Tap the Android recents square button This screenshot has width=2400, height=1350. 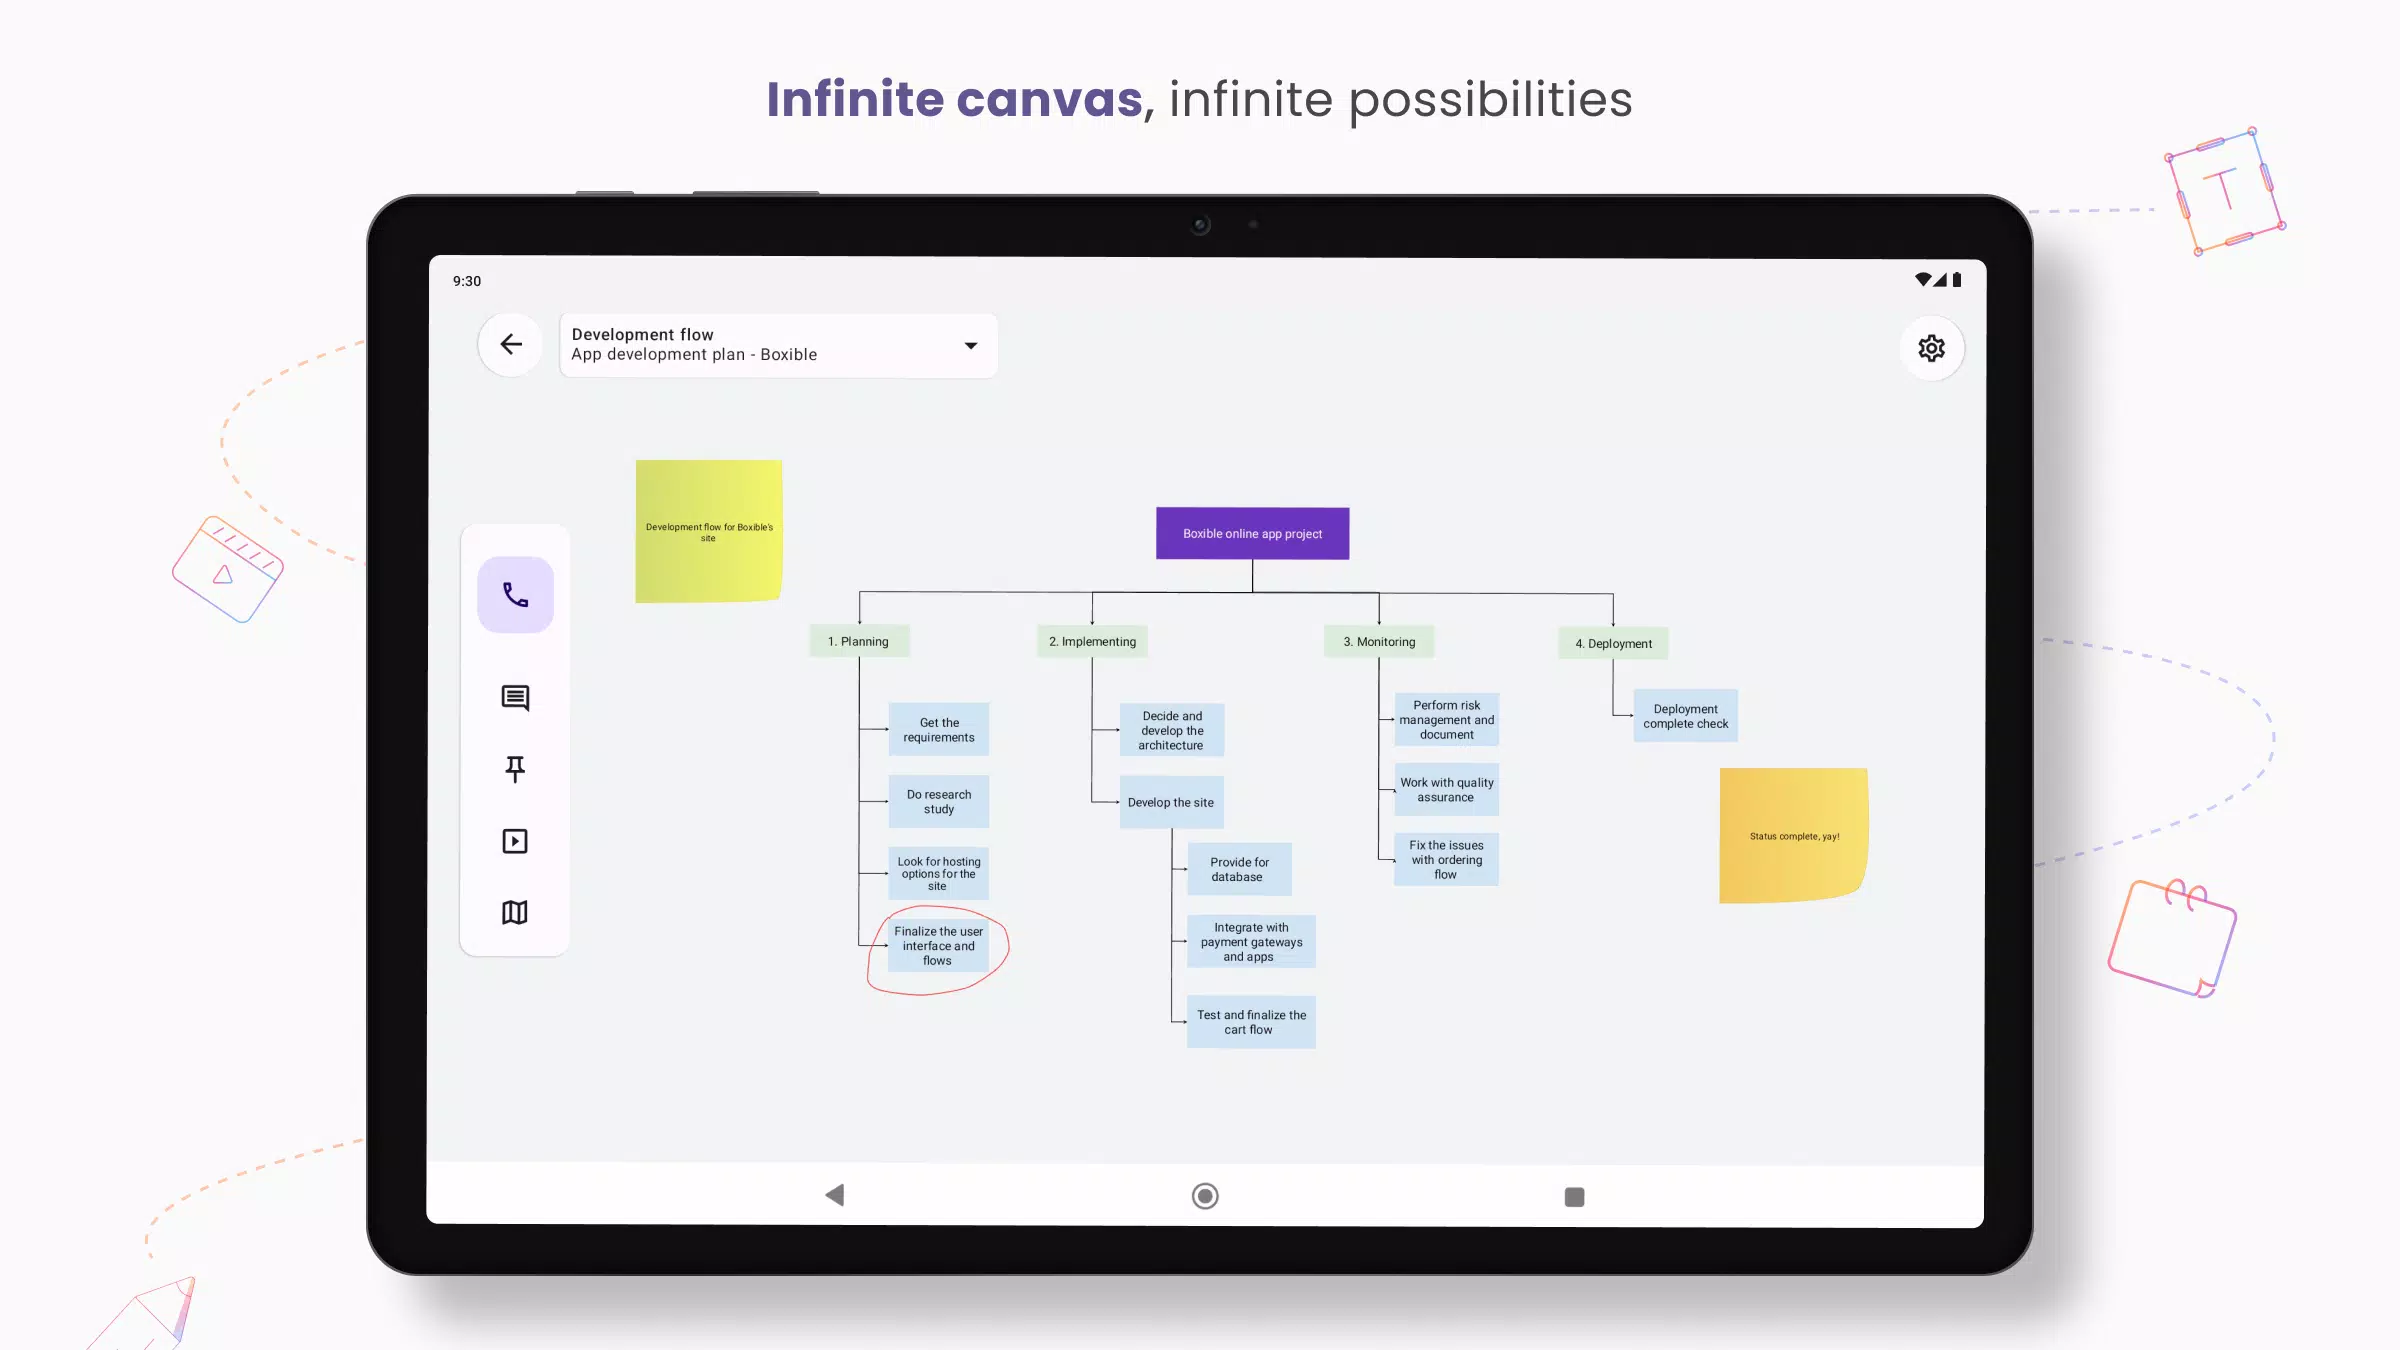point(1574,1196)
